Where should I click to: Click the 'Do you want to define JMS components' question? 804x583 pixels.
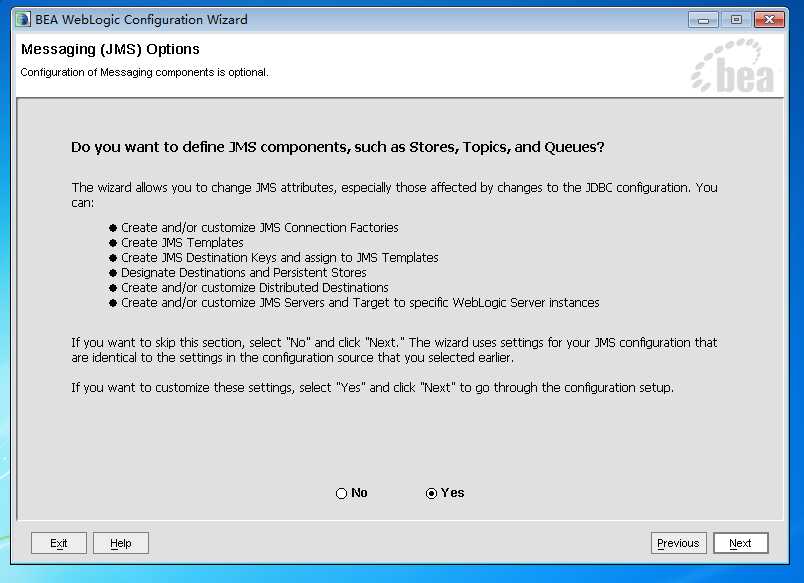(x=338, y=147)
